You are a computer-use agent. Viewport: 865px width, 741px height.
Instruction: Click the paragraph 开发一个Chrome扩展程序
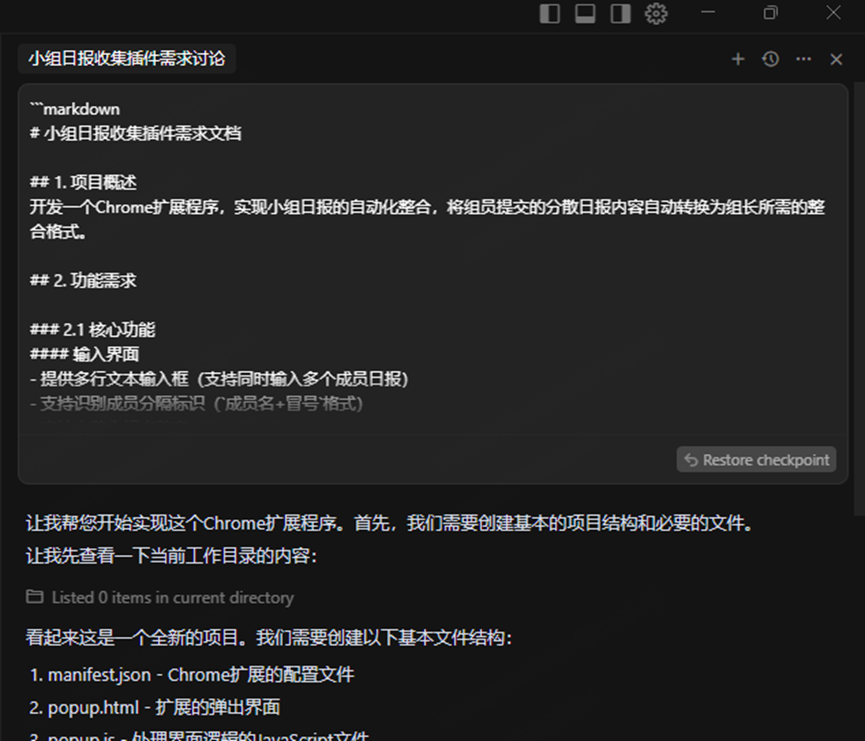[428, 219]
